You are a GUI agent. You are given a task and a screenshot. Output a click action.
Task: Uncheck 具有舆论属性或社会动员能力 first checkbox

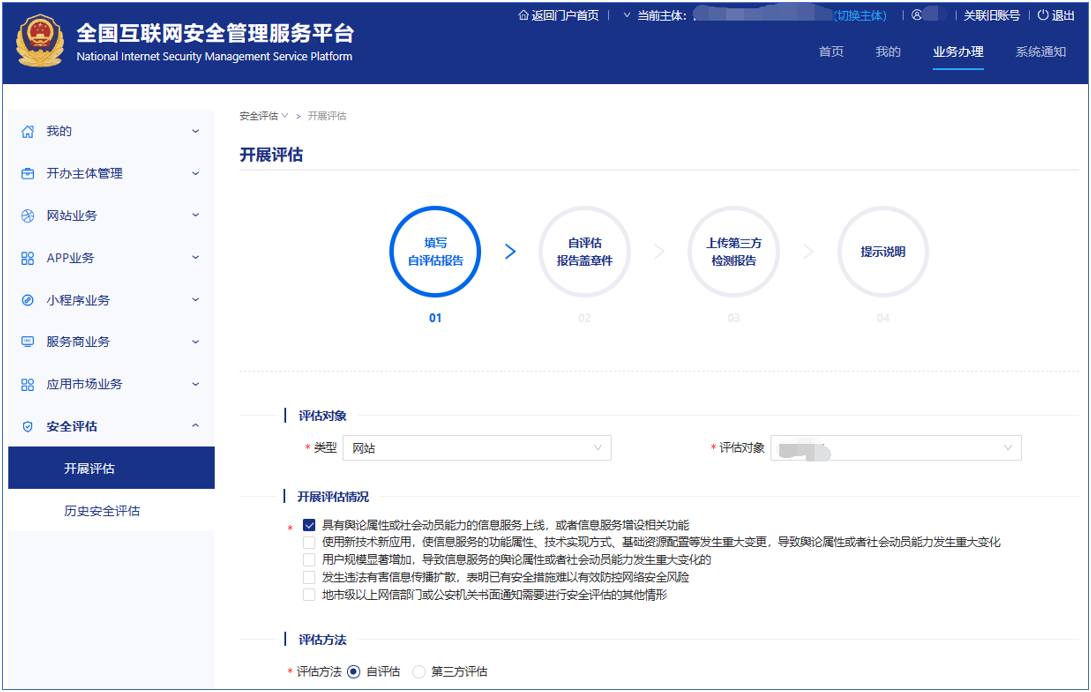click(x=309, y=525)
